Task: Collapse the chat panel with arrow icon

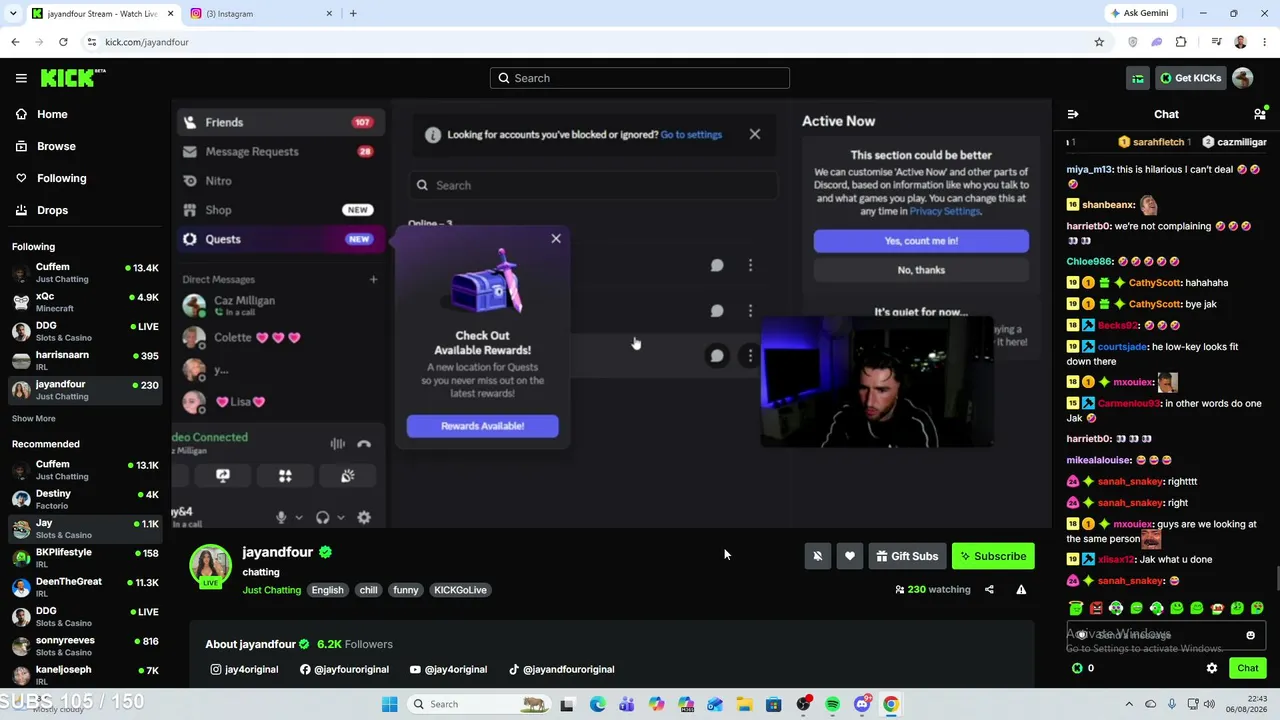Action: tap(1073, 115)
